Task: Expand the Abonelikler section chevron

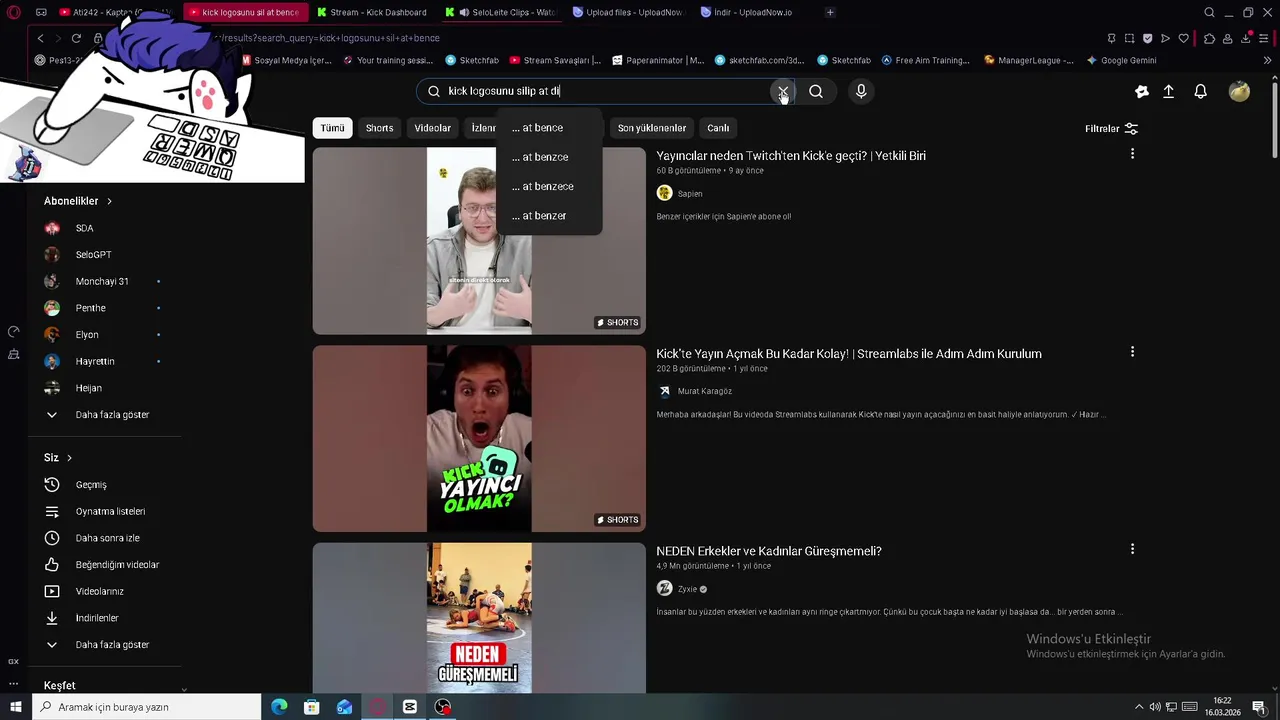Action: (109, 201)
